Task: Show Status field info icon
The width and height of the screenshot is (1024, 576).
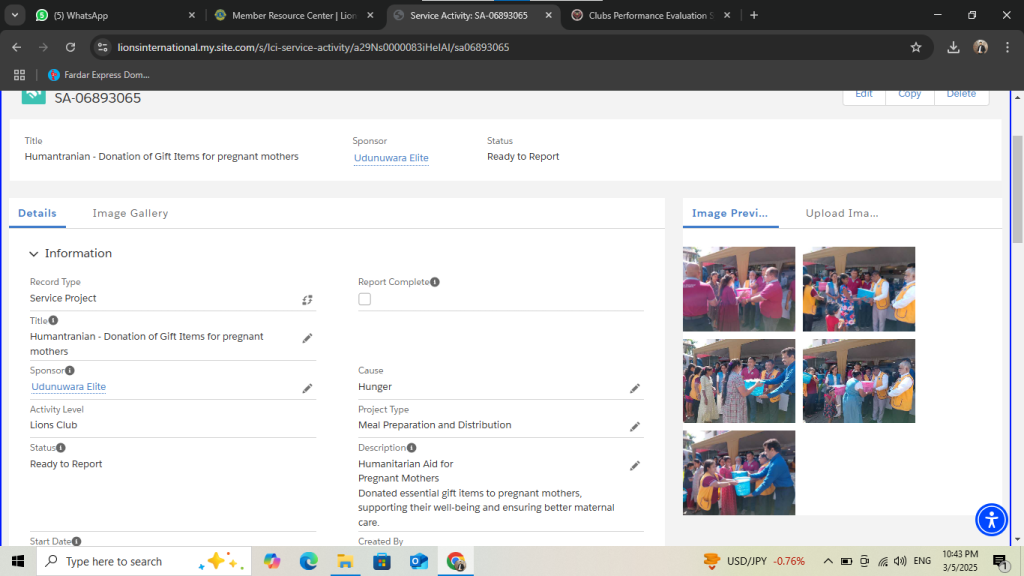Action: pos(61,448)
